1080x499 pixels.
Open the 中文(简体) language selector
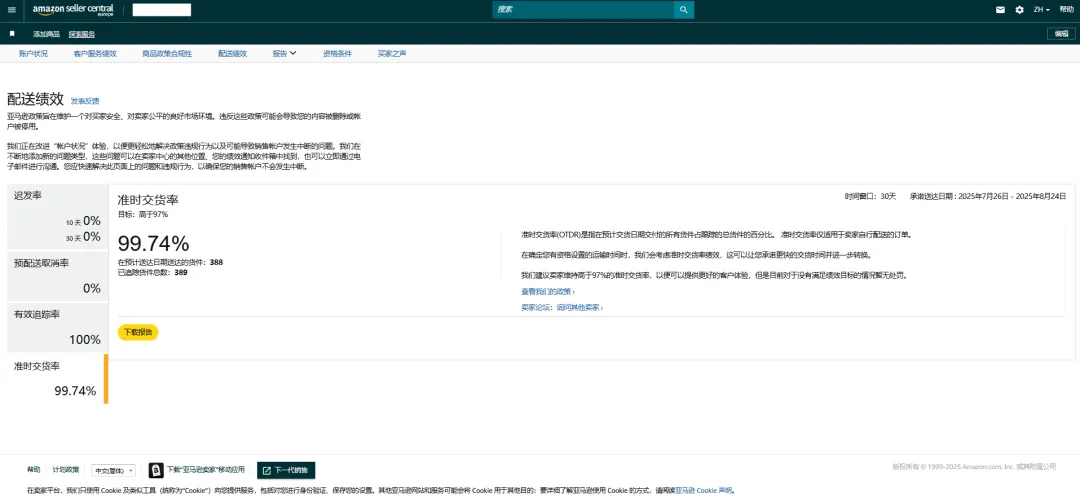(114, 470)
